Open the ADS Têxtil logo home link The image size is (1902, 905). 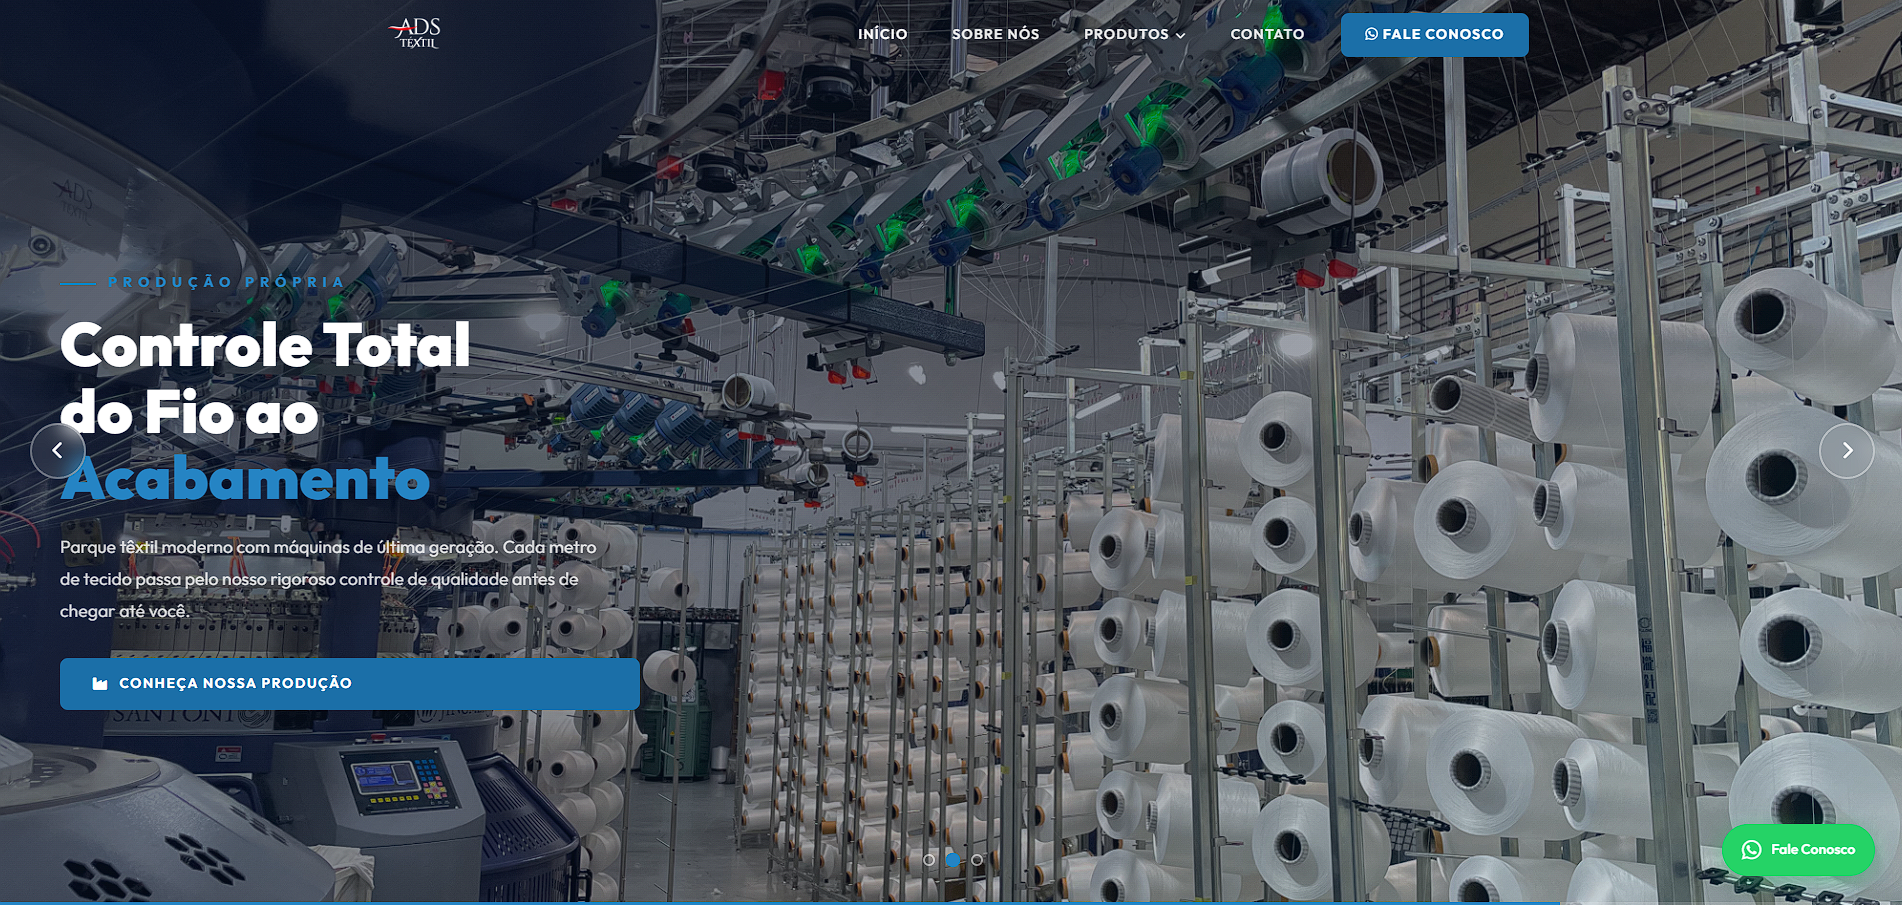[415, 33]
